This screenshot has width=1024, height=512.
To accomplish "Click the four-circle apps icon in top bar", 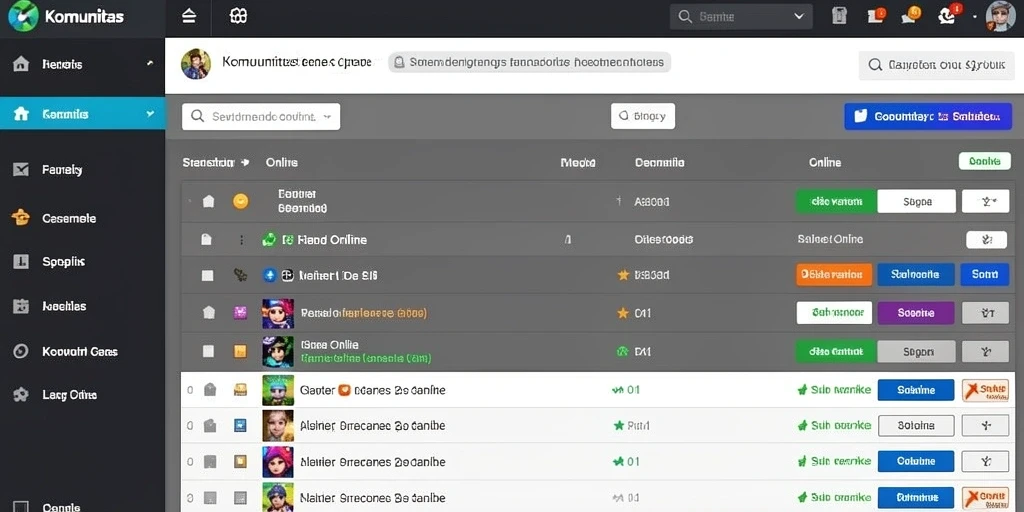I will pyautogui.click(x=238, y=16).
